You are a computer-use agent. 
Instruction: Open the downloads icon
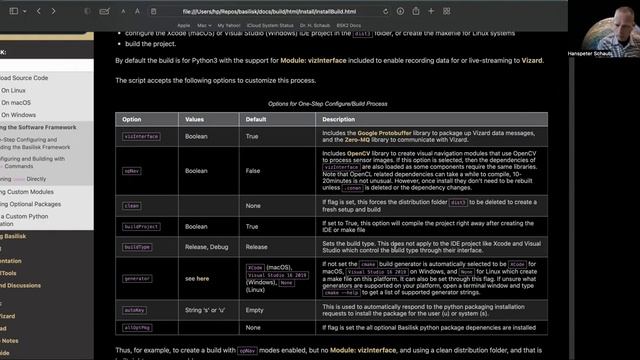tap(400, 11)
